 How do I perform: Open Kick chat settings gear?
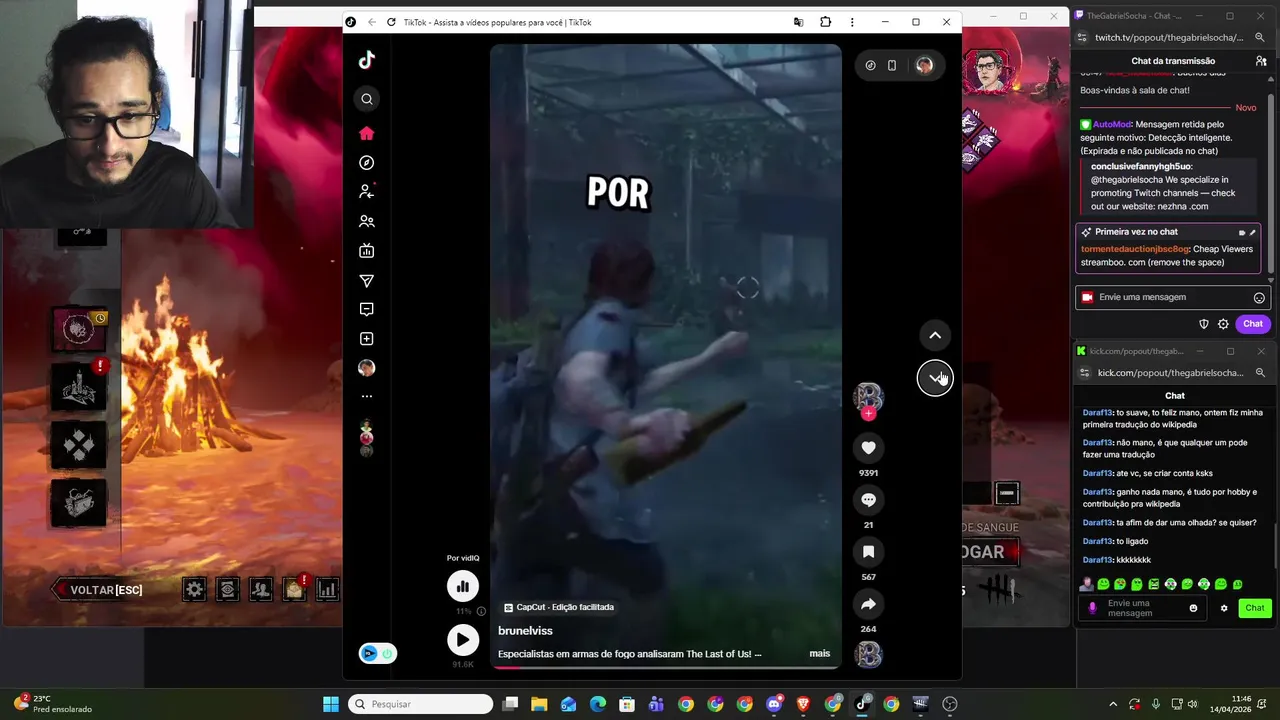[1224, 608]
